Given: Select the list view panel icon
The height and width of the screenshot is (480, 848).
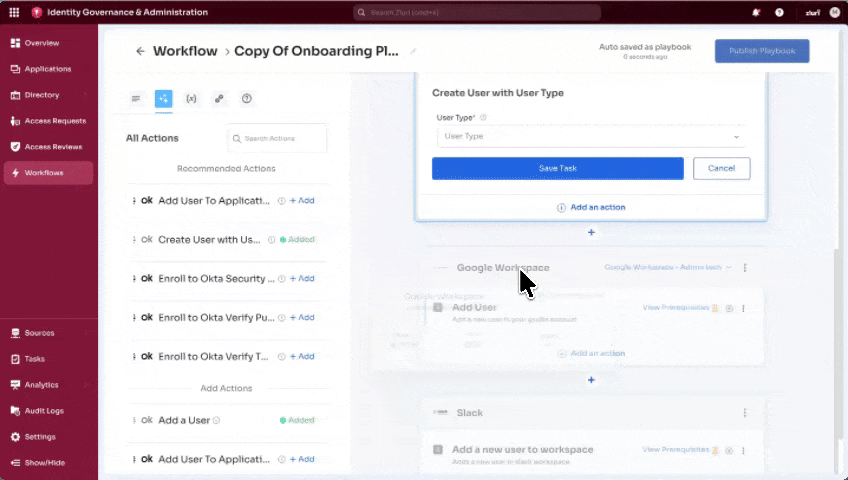Looking at the screenshot, I should pos(136,98).
